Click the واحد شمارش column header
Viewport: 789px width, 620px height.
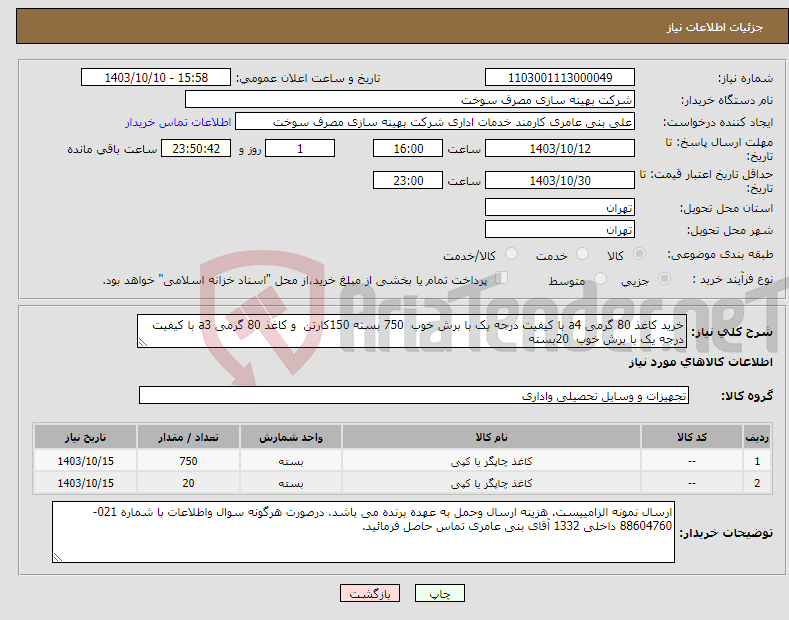click(x=291, y=437)
